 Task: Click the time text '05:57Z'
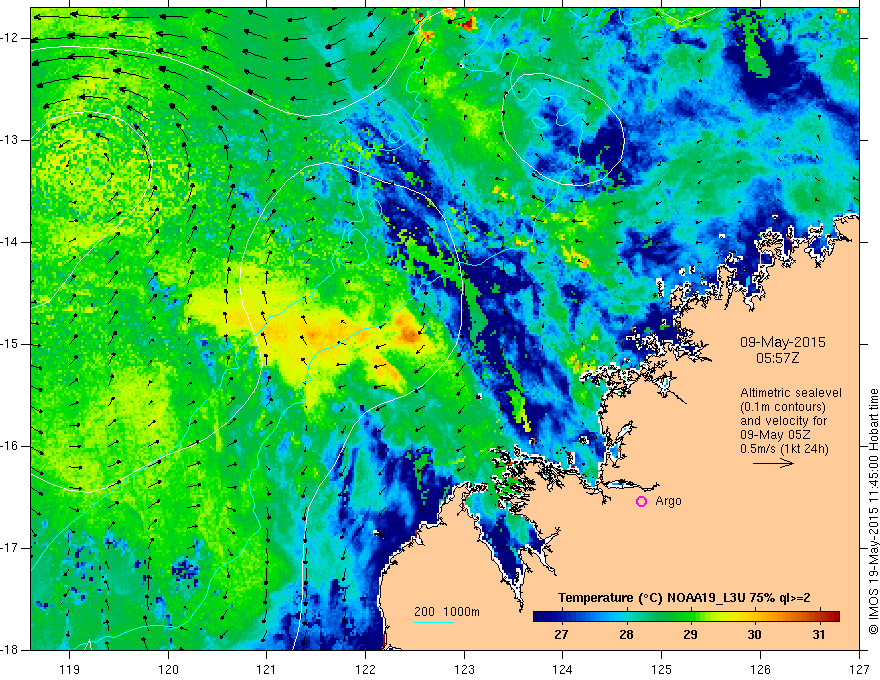point(777,358)
